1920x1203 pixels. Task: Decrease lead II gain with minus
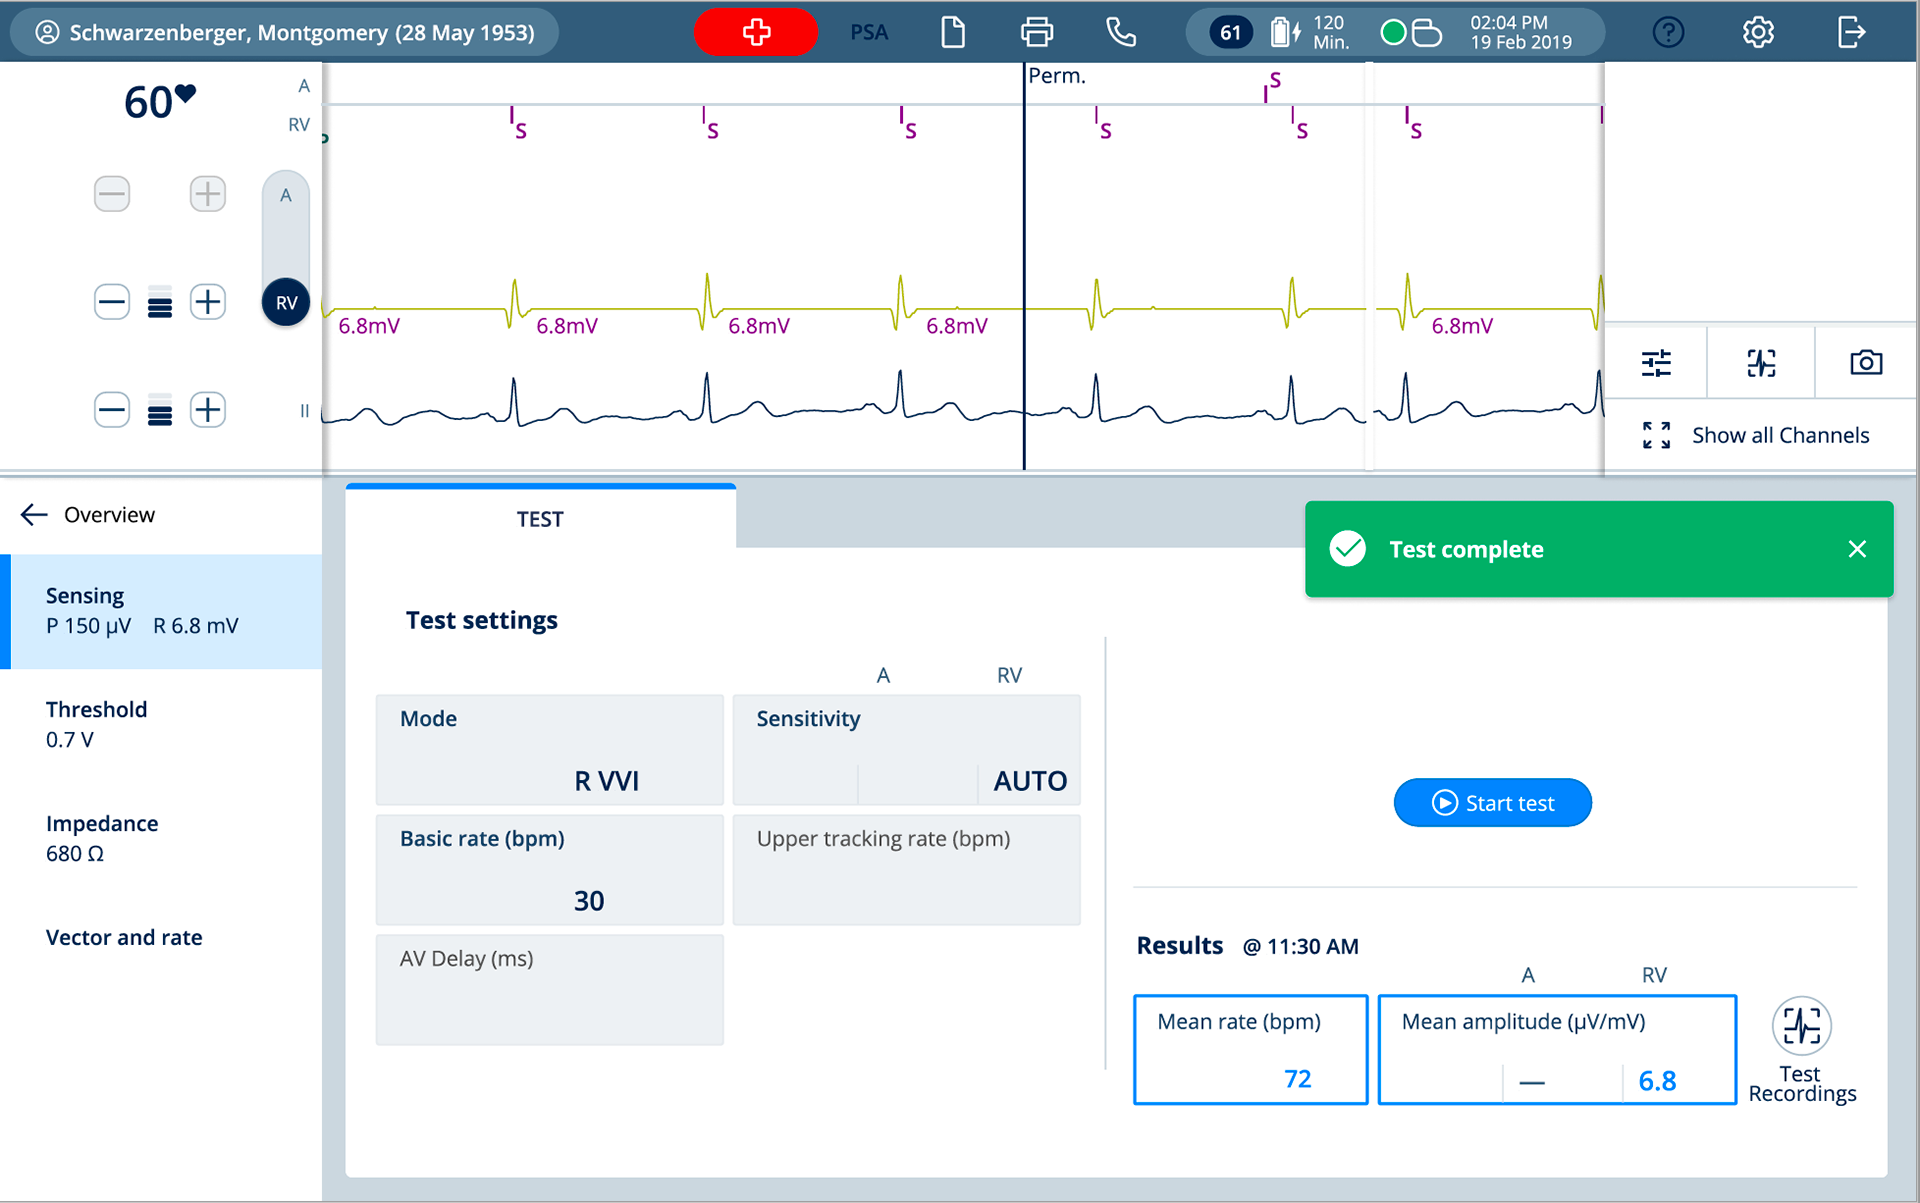click(x=112, y=410)
